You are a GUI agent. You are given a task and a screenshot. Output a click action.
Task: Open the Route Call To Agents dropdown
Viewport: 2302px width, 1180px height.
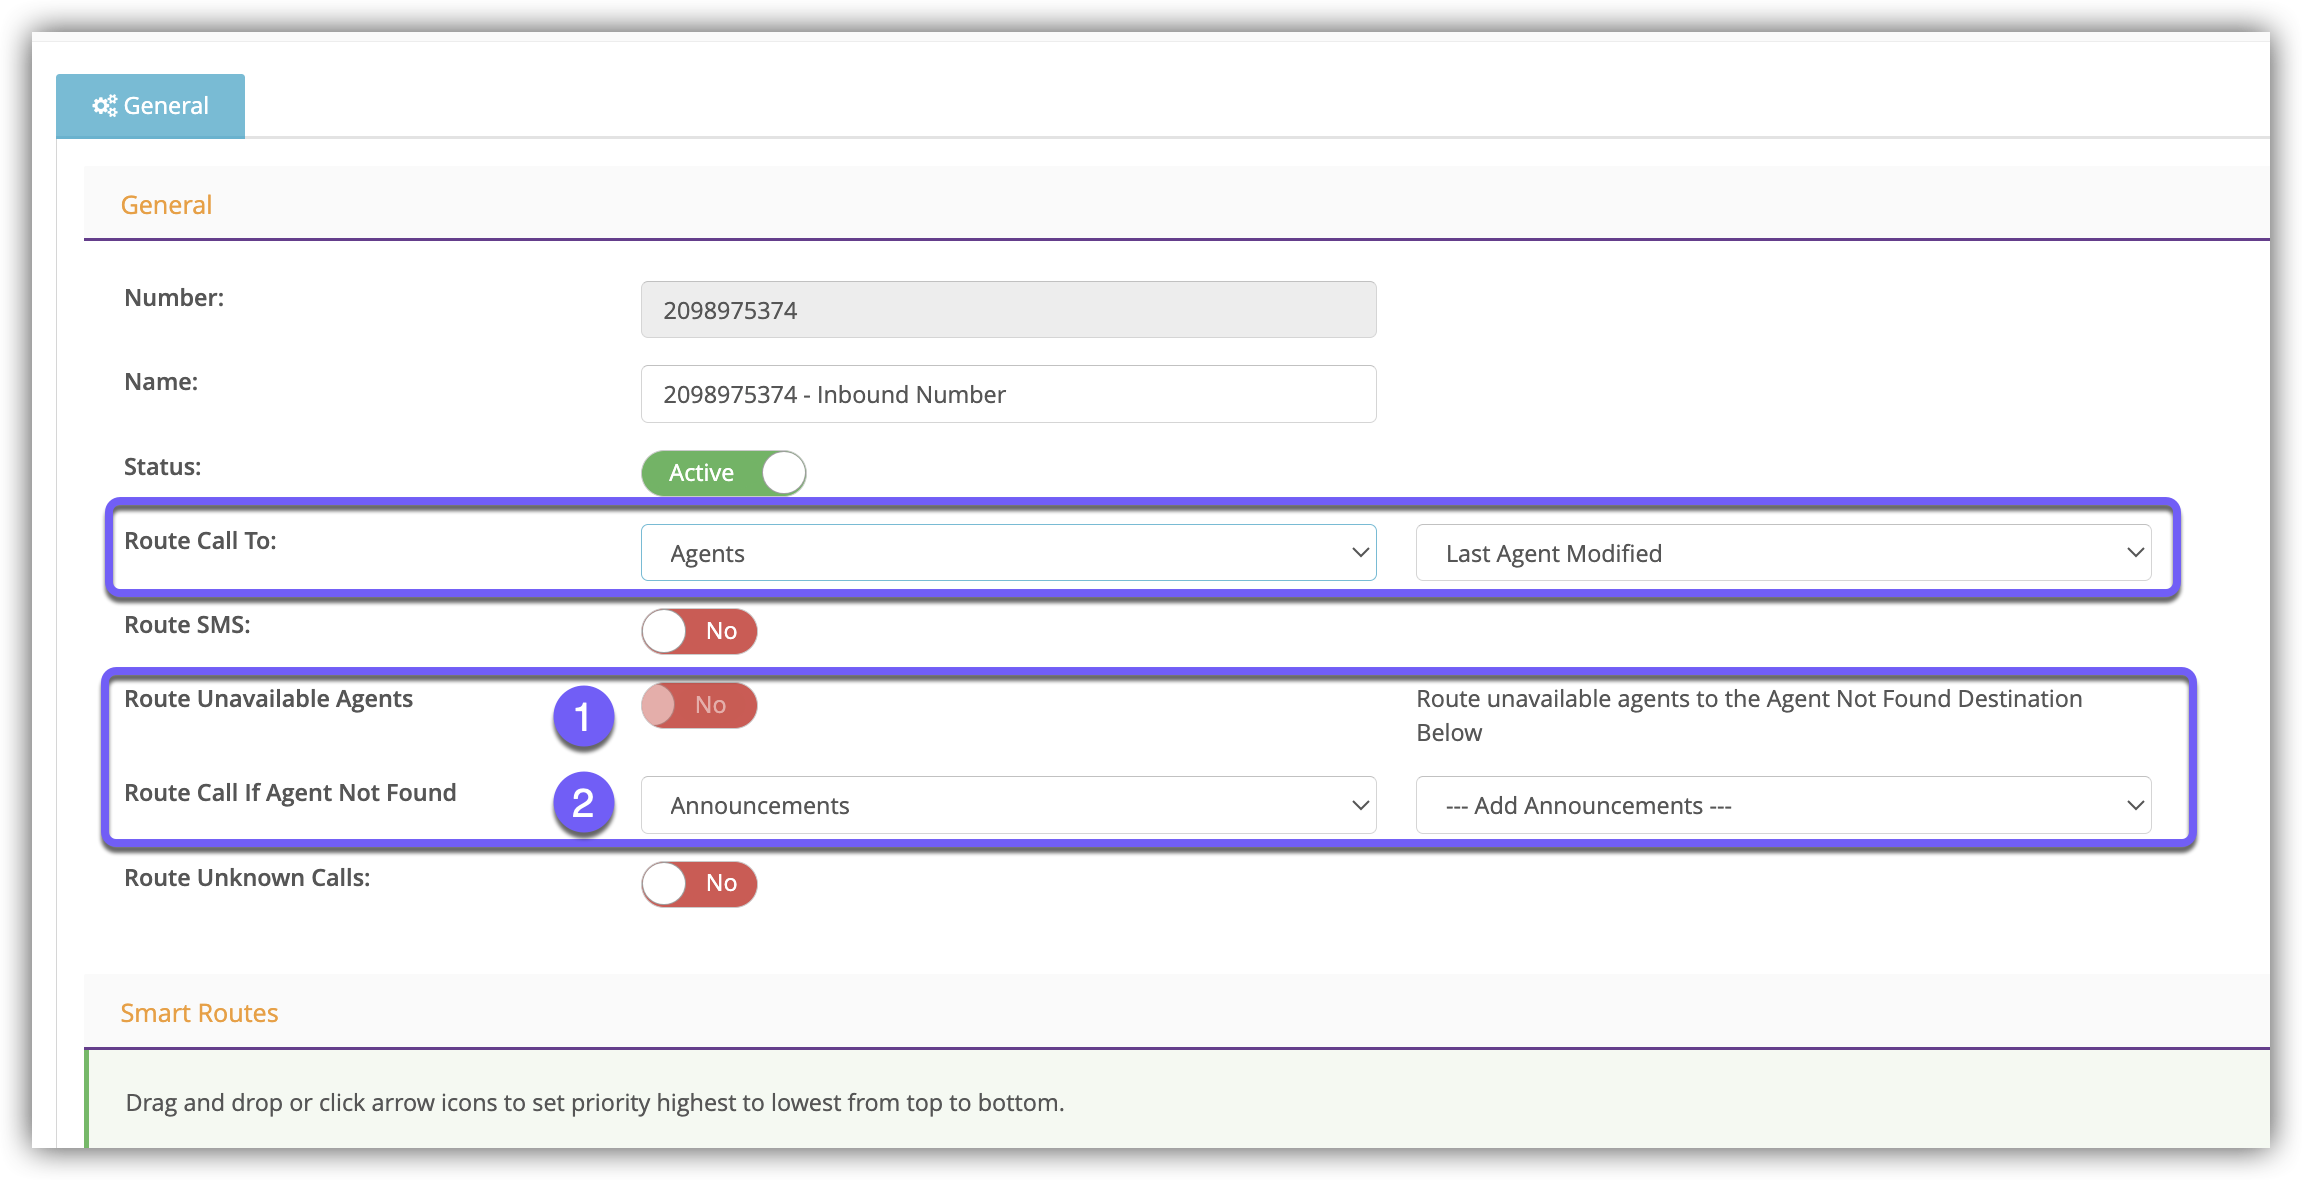point(1008,553)
